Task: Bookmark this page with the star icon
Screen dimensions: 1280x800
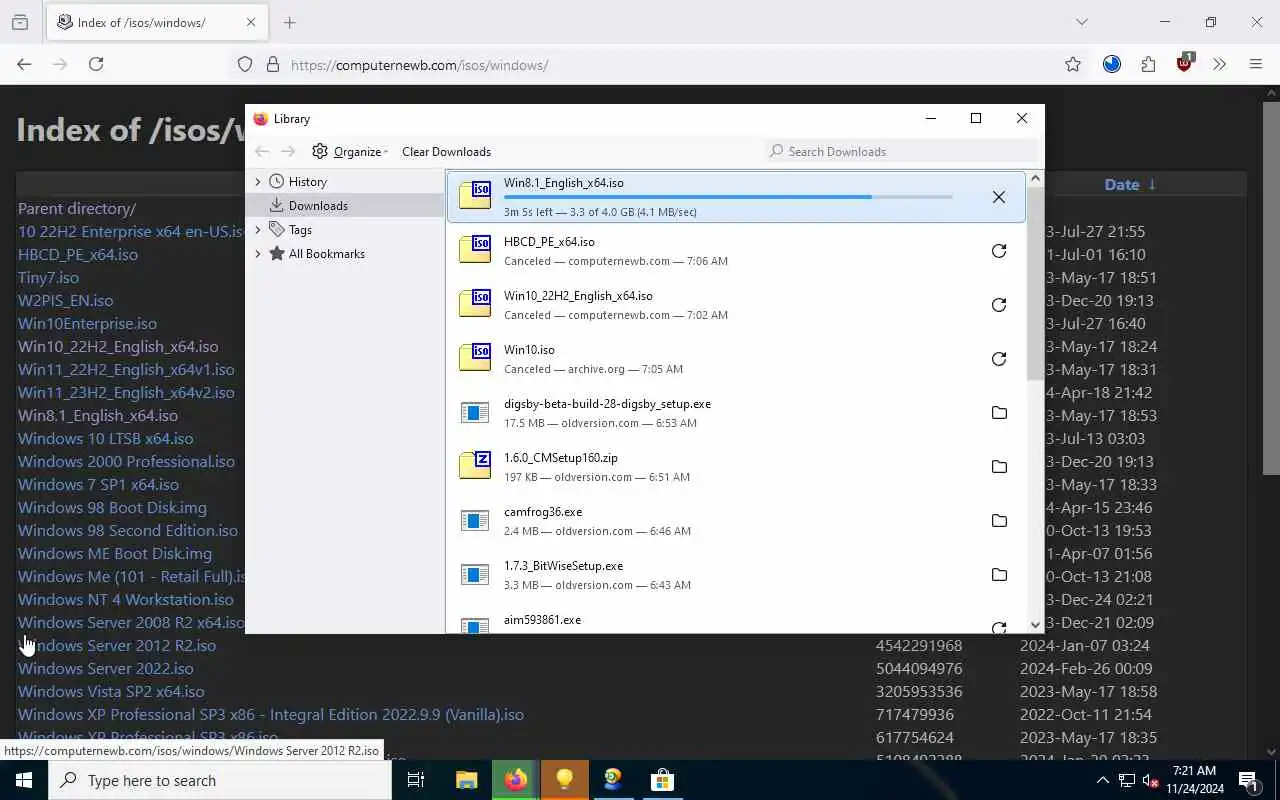Action: click(x=1073, y=65)
